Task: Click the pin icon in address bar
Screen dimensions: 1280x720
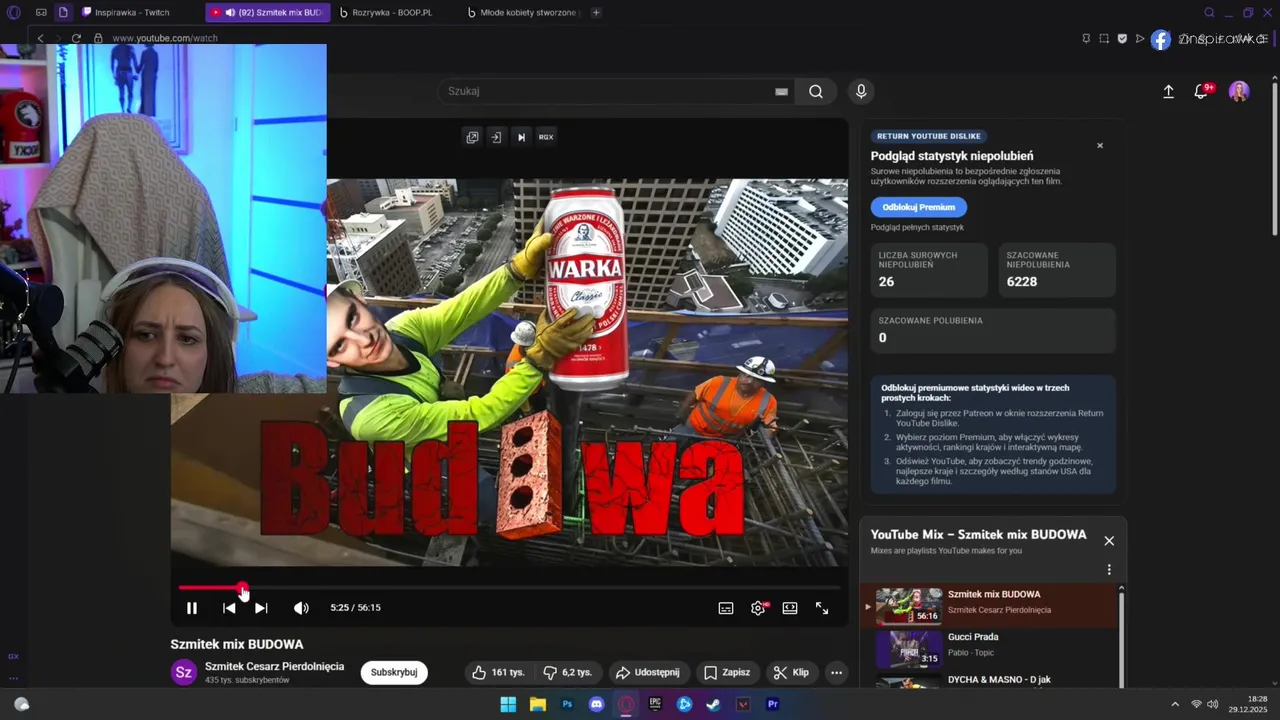Action: point(1086,38)
